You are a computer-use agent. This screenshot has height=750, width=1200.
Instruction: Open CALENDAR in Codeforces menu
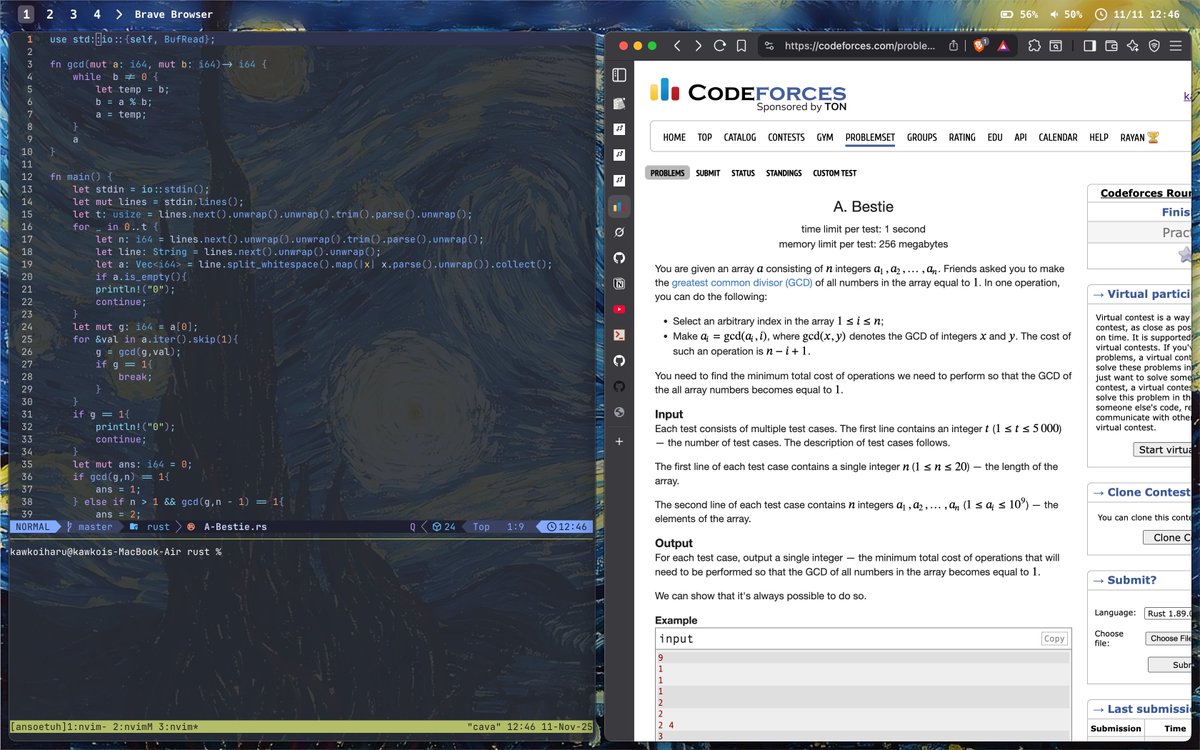pyautogui.click(x=1058, y=137)
